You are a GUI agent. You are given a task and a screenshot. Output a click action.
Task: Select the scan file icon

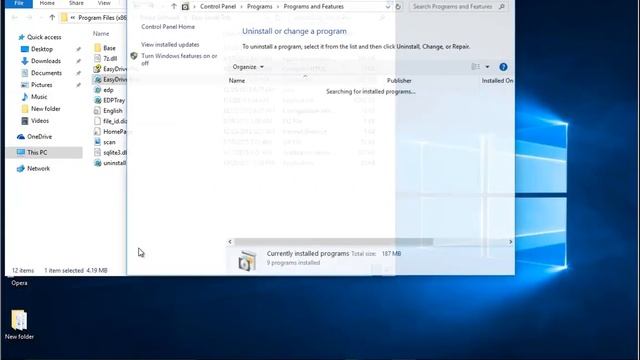pos(97,142)
